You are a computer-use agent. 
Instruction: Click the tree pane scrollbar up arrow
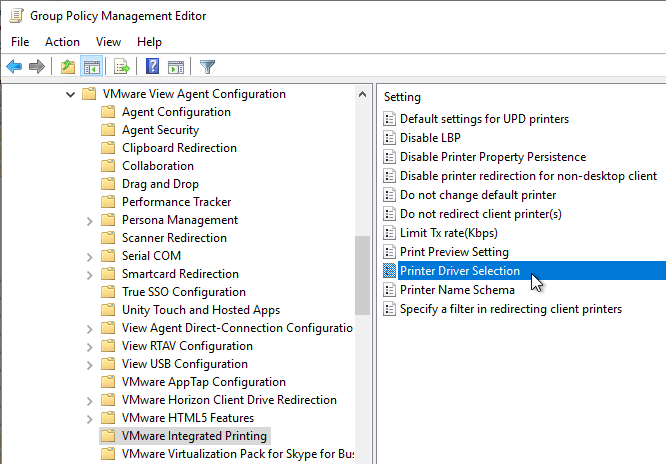tap(362, 94)
